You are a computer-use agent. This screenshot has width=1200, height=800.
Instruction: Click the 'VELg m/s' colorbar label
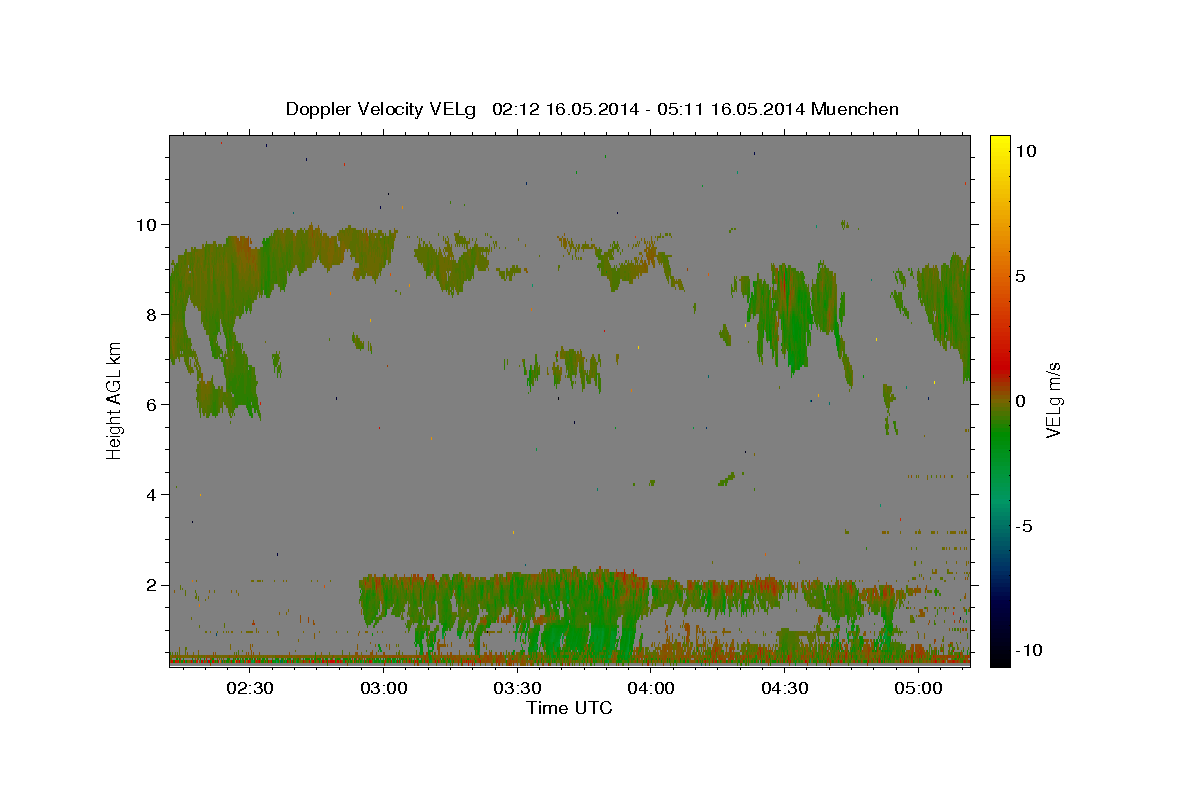(x=1053, y=401)
